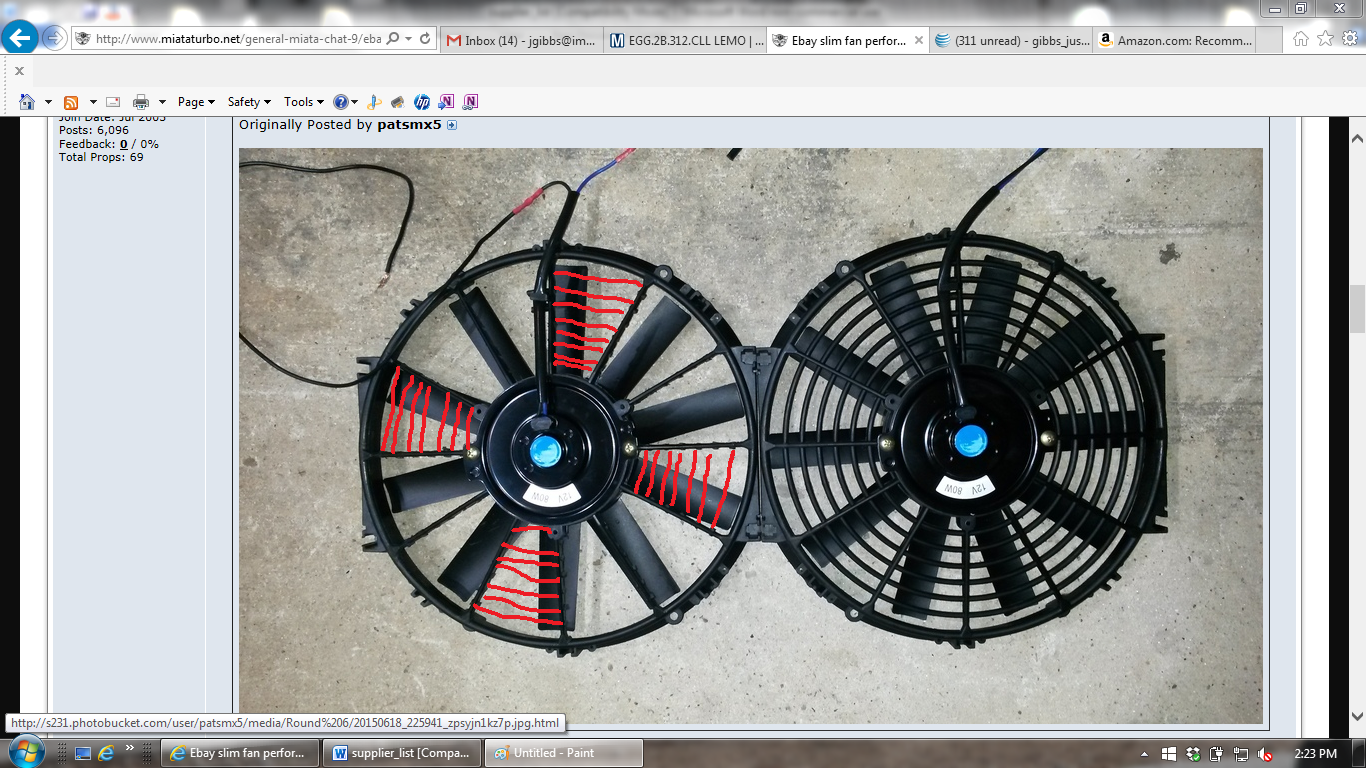Click the view-post arrow beside patsmx5
This screenshot has height=768, width=1366.
[x=452, y=125]
